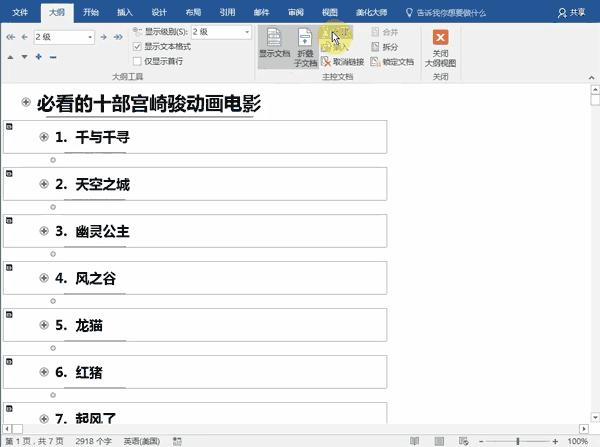
Task: Switch to the 引用 ribbon tab
Action: (x=227, y=12)
